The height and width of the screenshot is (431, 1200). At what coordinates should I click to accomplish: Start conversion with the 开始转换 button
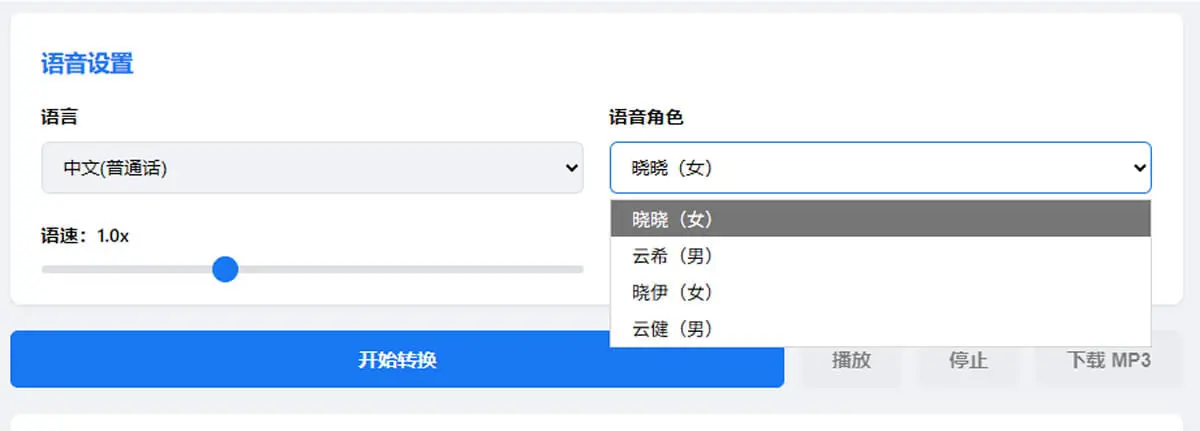click(397, 360)
